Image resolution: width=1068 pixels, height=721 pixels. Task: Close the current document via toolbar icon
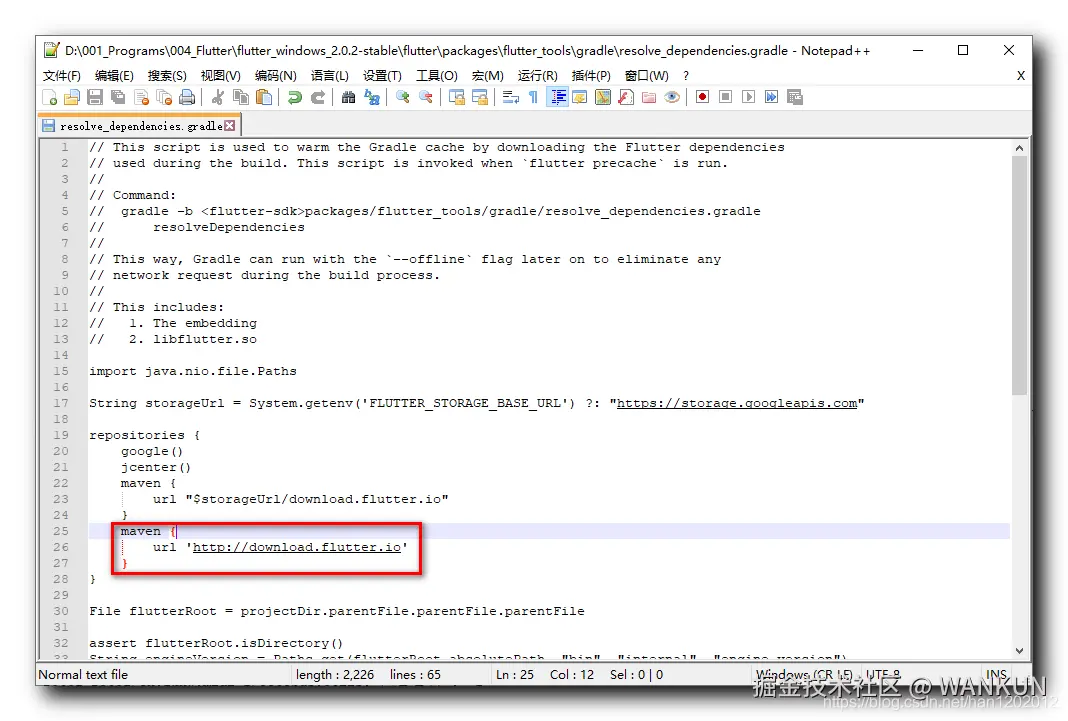(x=142, y=97)
